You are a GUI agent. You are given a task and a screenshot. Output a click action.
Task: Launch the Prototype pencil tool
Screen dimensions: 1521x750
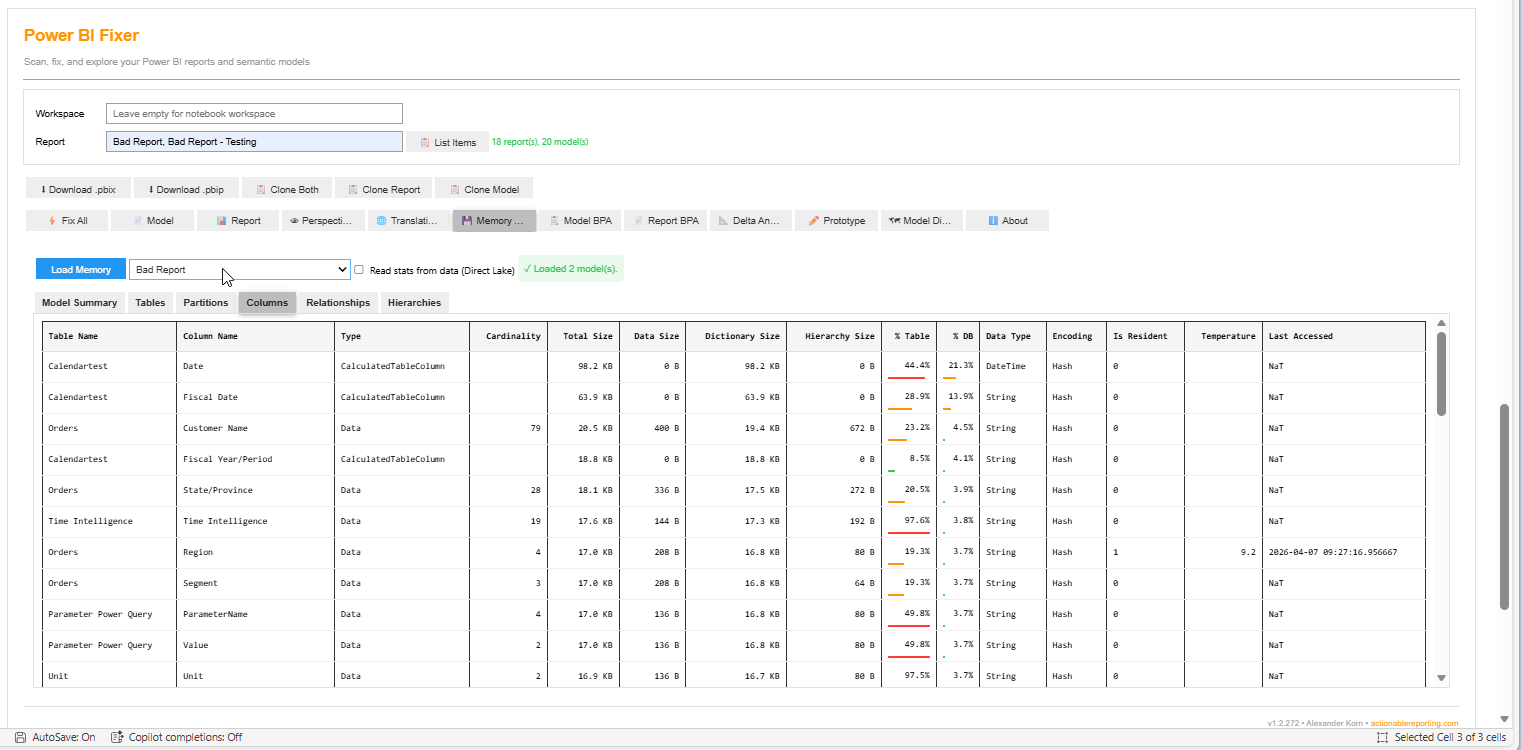(x=836, y=220)
